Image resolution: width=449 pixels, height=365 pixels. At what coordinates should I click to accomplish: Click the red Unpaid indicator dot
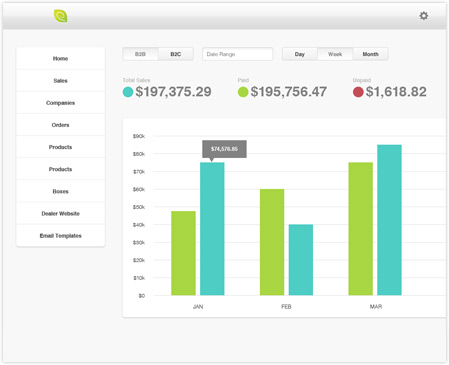point(358,92)
